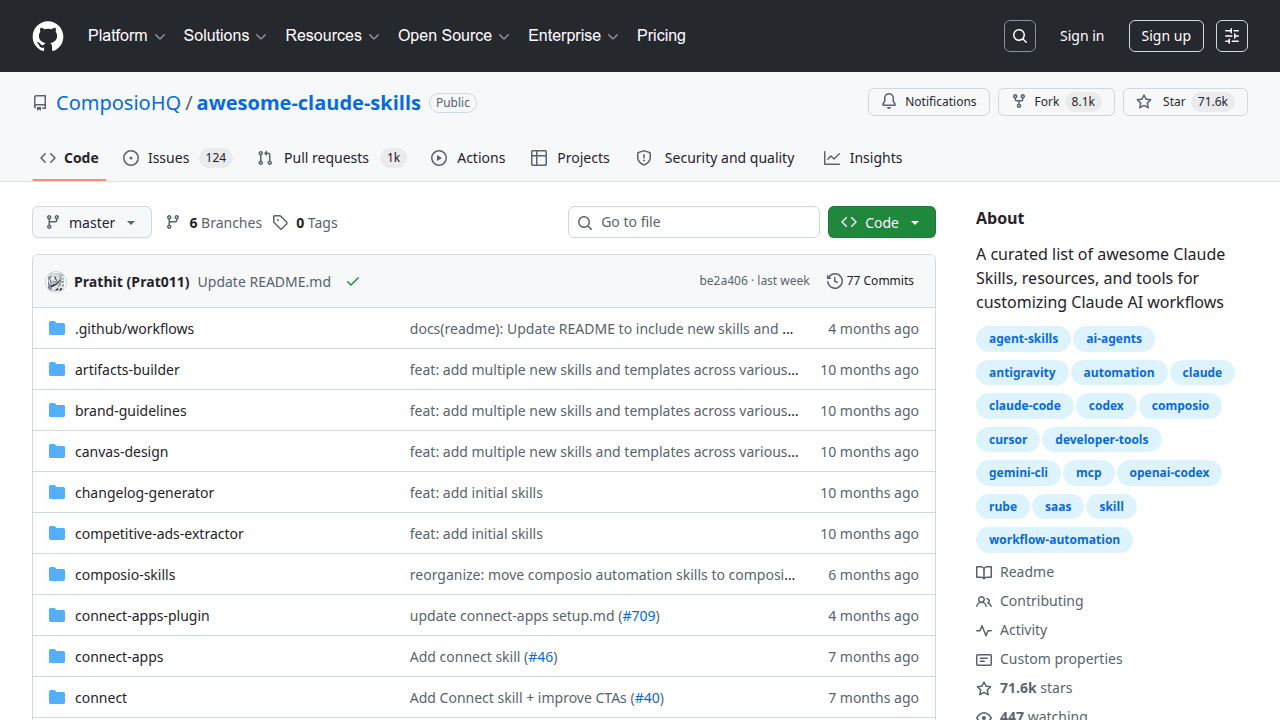Open the 77 Commits history

[870, 281]
